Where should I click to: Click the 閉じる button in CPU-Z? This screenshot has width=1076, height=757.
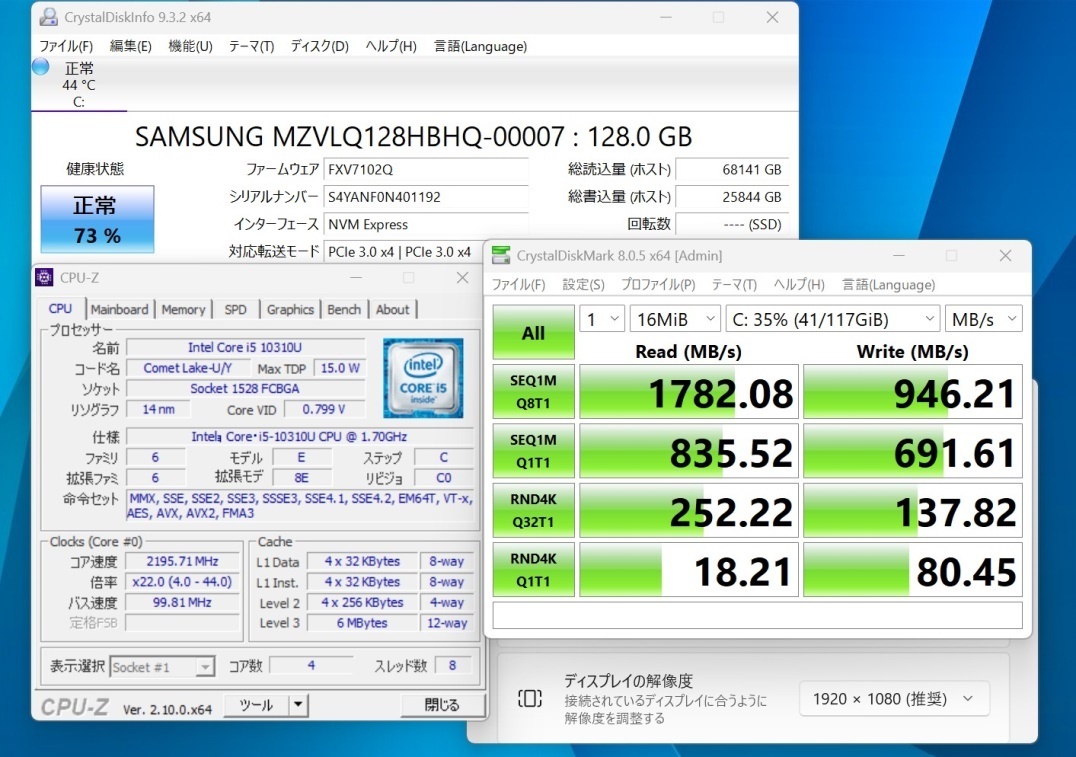point(442,705)
